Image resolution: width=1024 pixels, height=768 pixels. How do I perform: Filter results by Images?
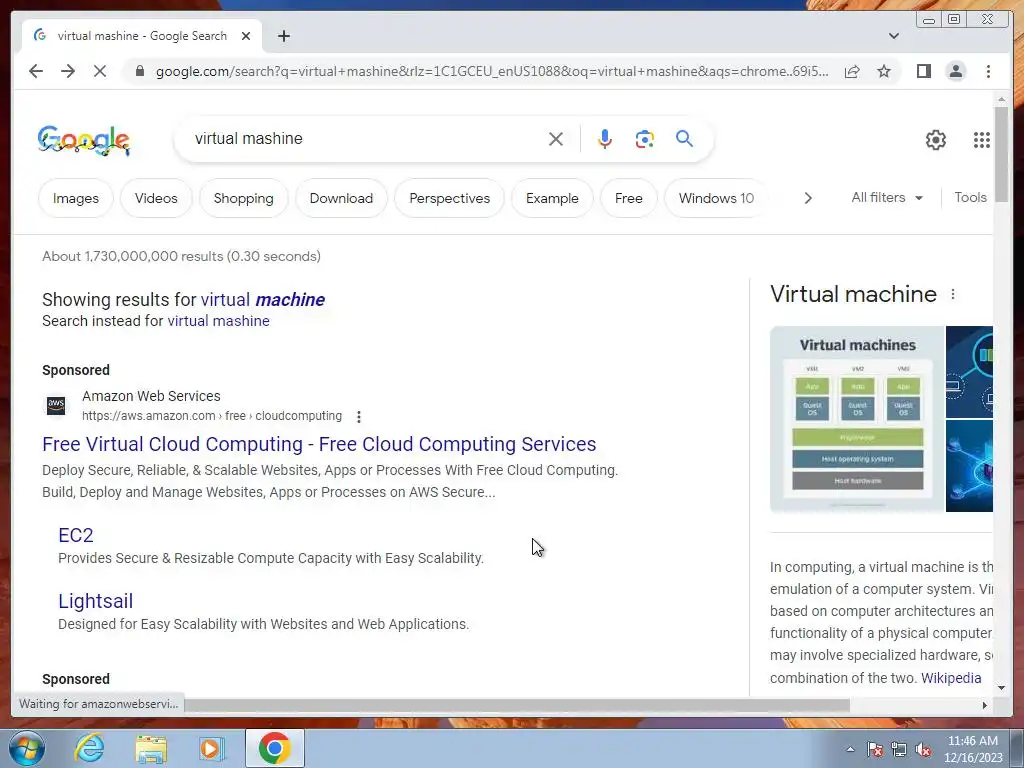click(x=76, y=198)
